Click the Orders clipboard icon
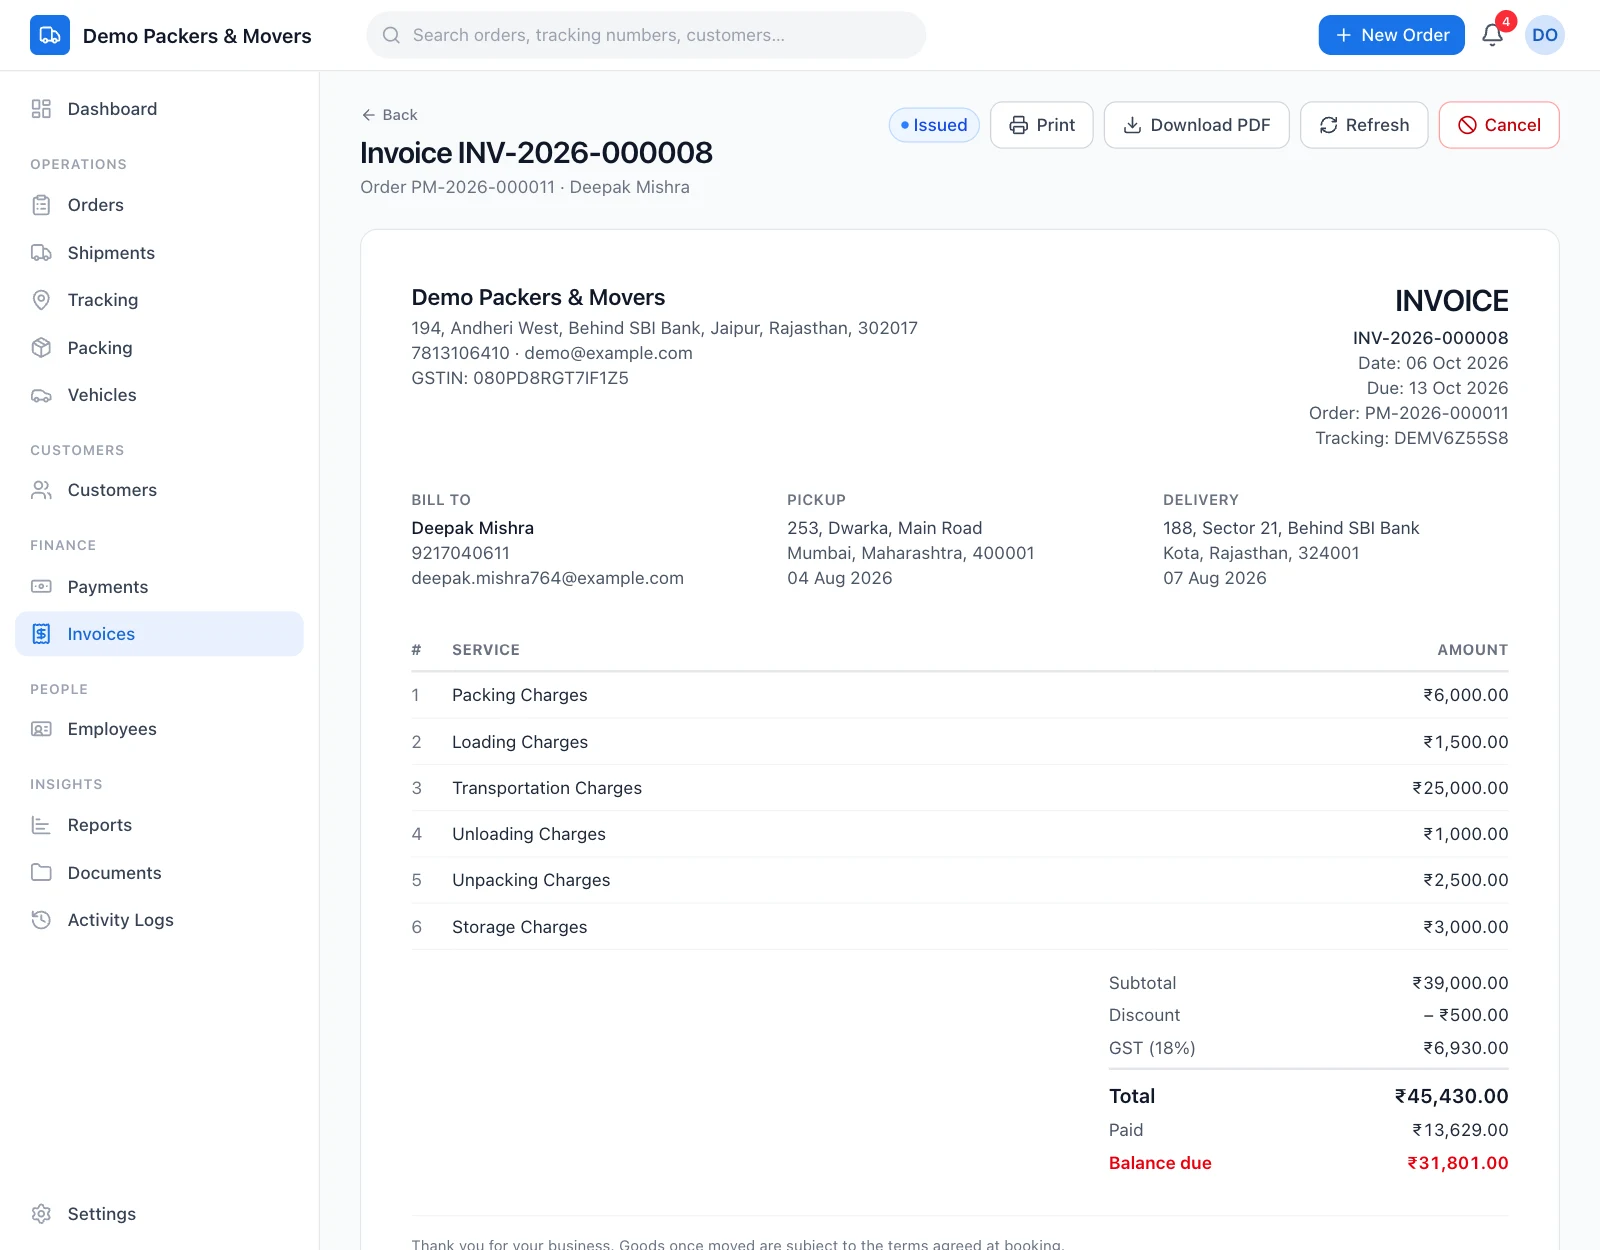 pyautogui.click(x=41, y=205)
